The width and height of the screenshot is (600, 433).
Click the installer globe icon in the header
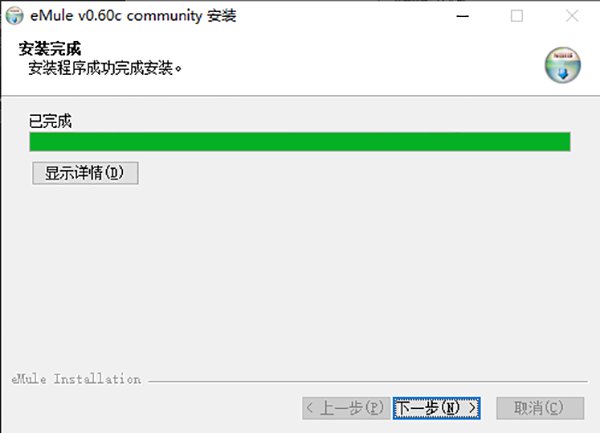[562, 65]
